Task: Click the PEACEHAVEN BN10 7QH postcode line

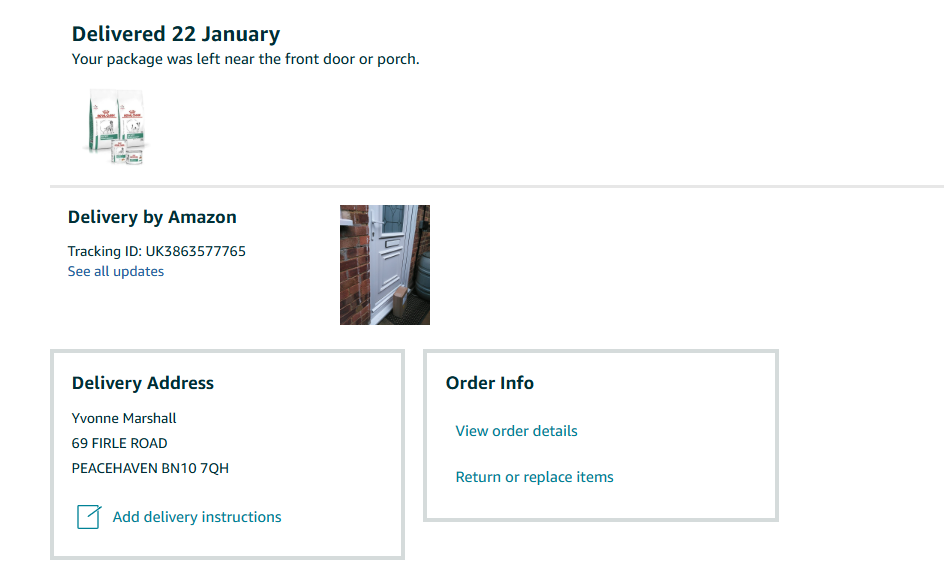Action: click(x=151, y=468)
